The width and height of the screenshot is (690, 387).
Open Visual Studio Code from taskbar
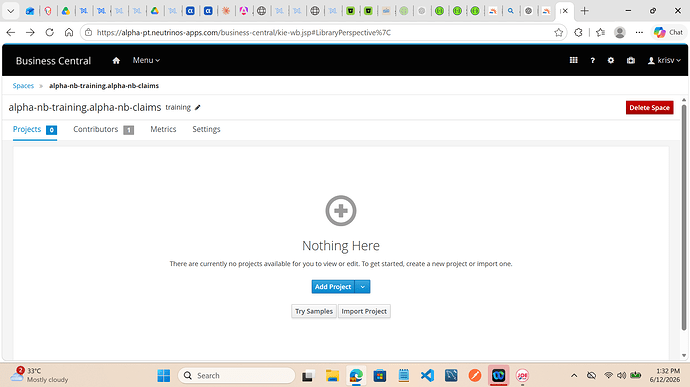click(x=427, y=376)
